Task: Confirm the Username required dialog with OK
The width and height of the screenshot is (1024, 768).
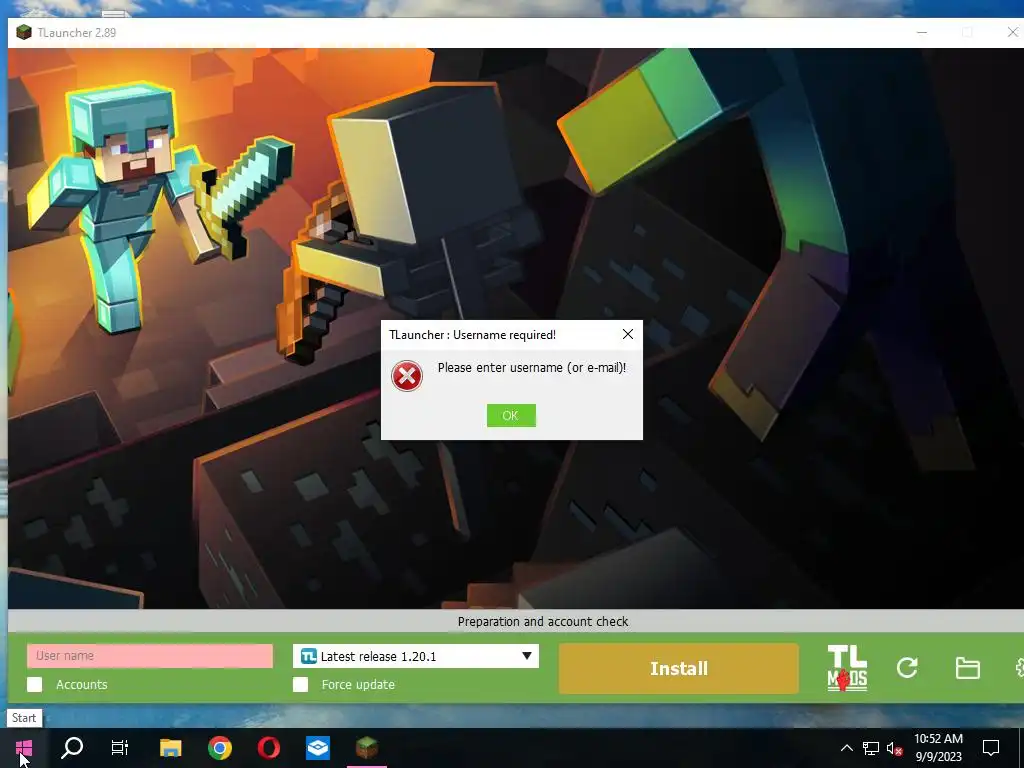Action: point(511,415)
